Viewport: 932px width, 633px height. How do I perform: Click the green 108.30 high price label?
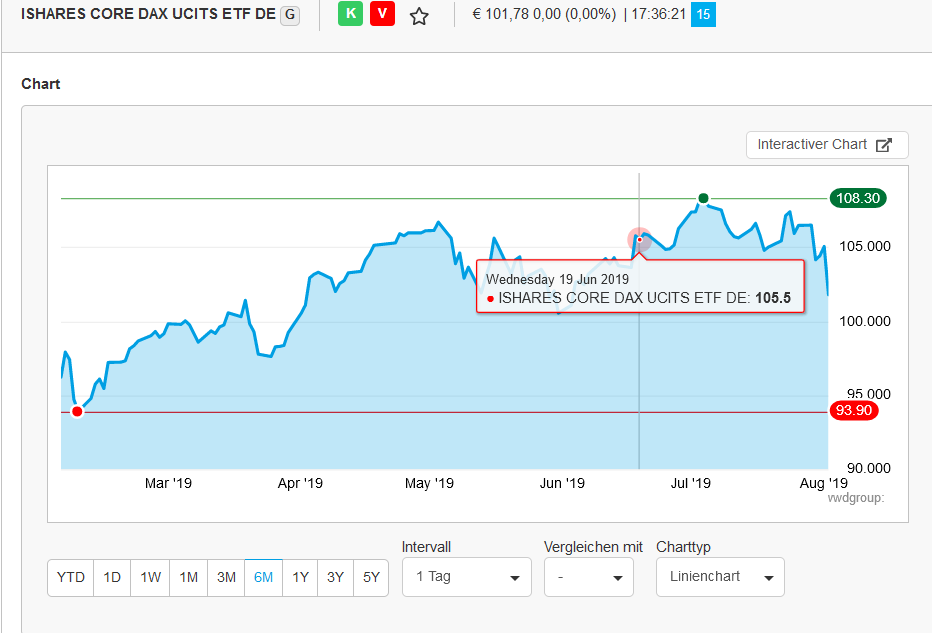pyautogui.click(x=858, y=198)
